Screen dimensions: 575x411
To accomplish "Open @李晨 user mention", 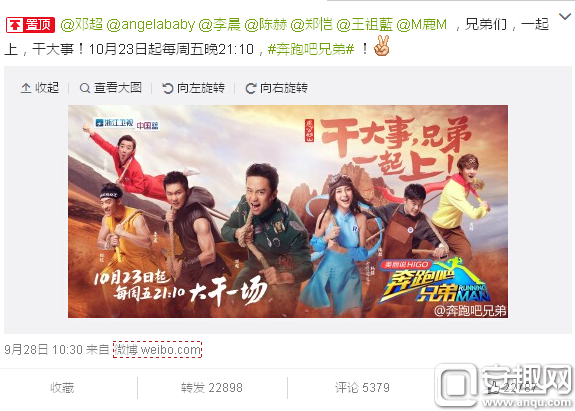I will pyautogui.click(x=219, y=25).
